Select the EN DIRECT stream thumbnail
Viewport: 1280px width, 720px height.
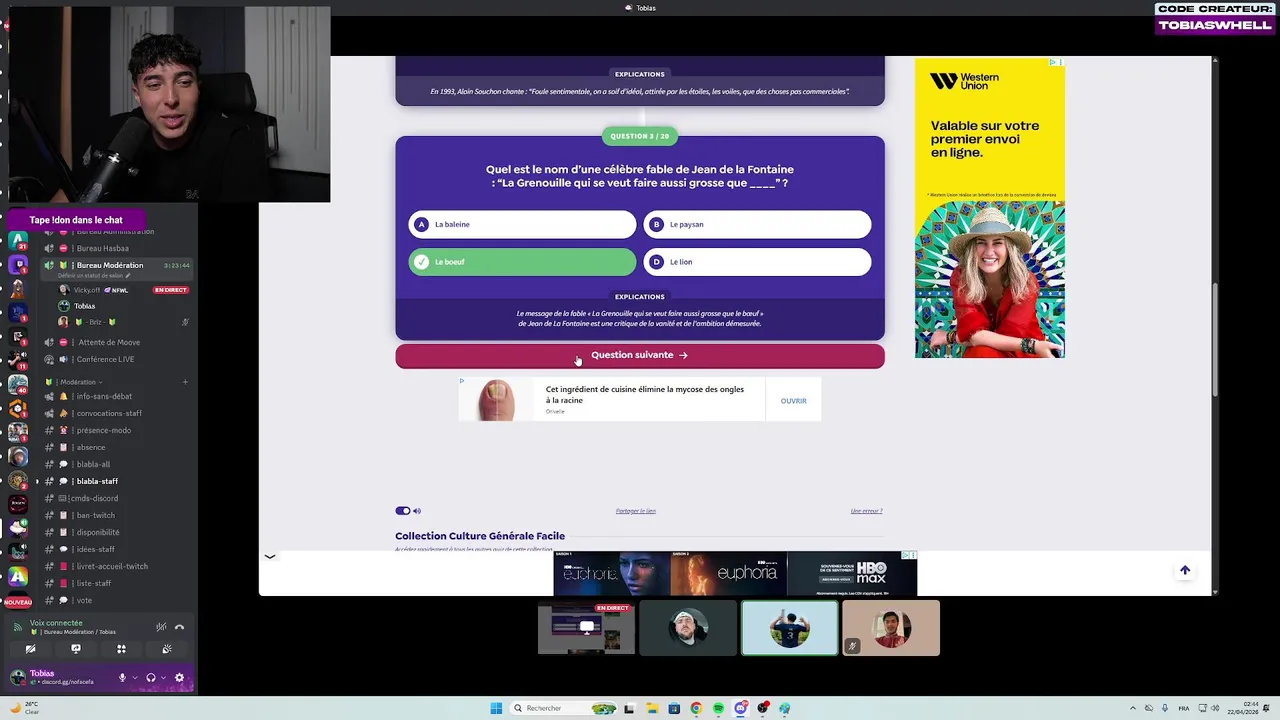(x=586, y=628)
